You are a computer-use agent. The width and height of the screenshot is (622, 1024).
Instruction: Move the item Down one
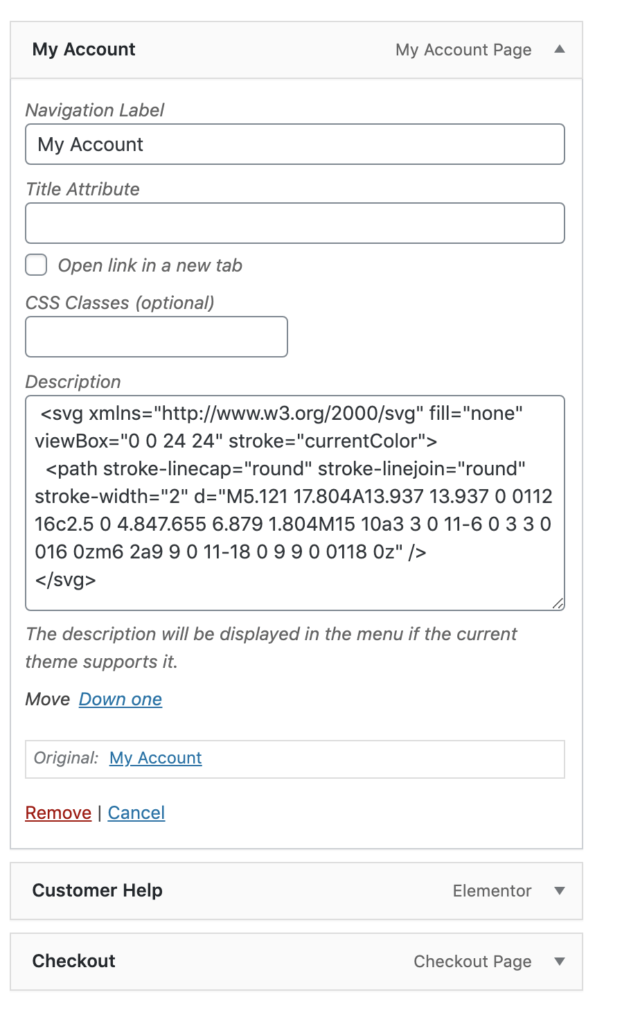120,699
